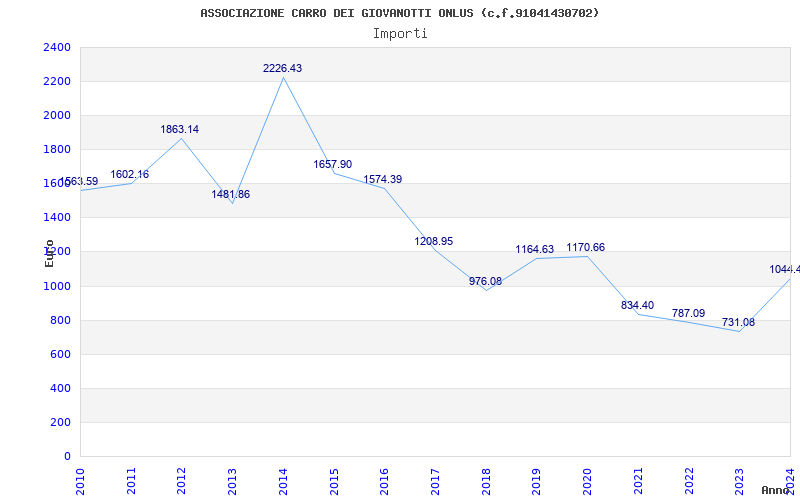The image size is (800, 500).
Task: Click the y-axis tick 600
Action: pyautogui.click(x=60, y=355)
